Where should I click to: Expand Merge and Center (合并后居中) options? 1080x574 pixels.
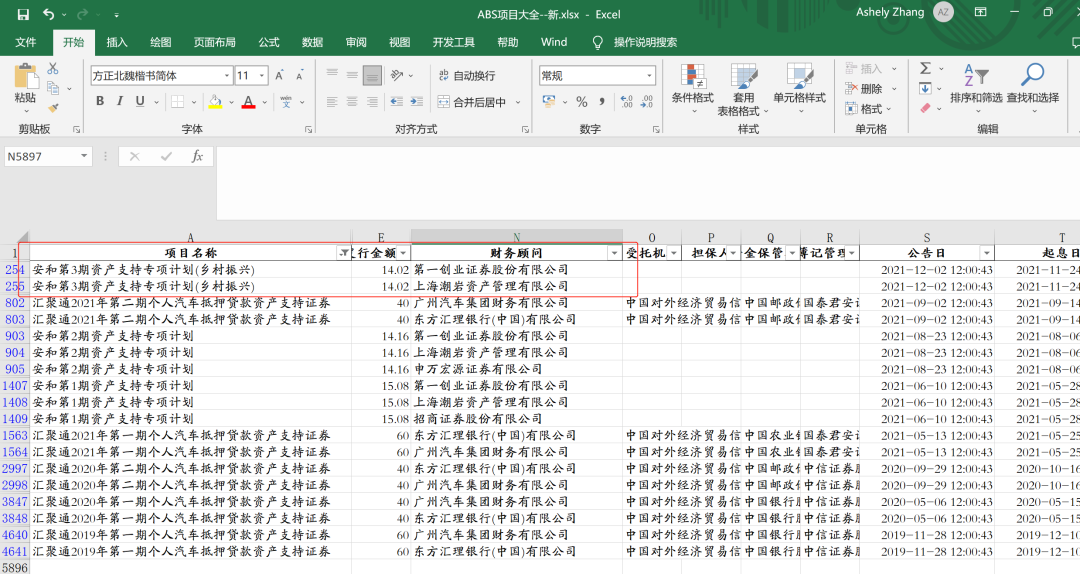click(518, 102)
